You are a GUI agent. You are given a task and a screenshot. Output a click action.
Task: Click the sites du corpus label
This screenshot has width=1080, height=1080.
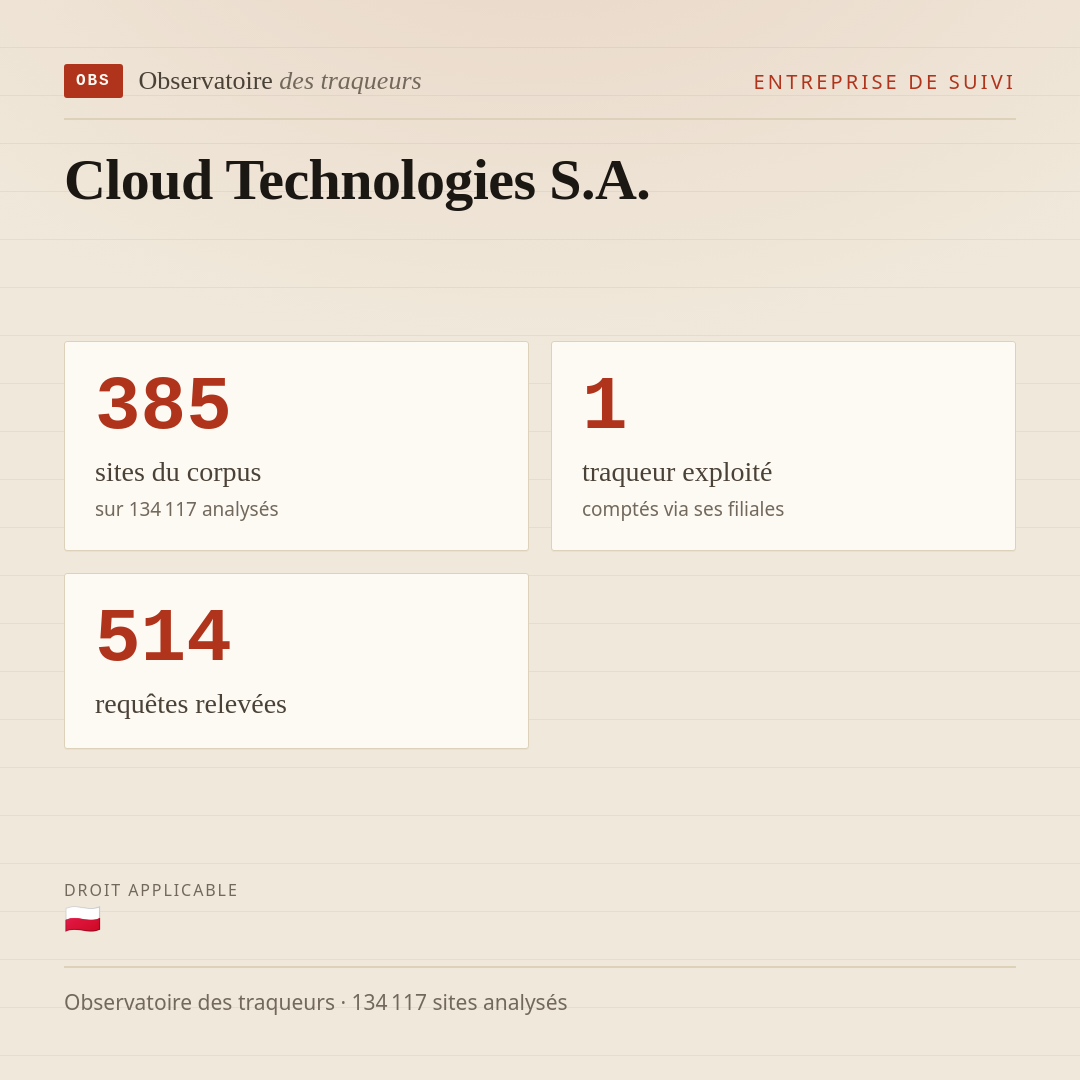(x=178, y=472)
